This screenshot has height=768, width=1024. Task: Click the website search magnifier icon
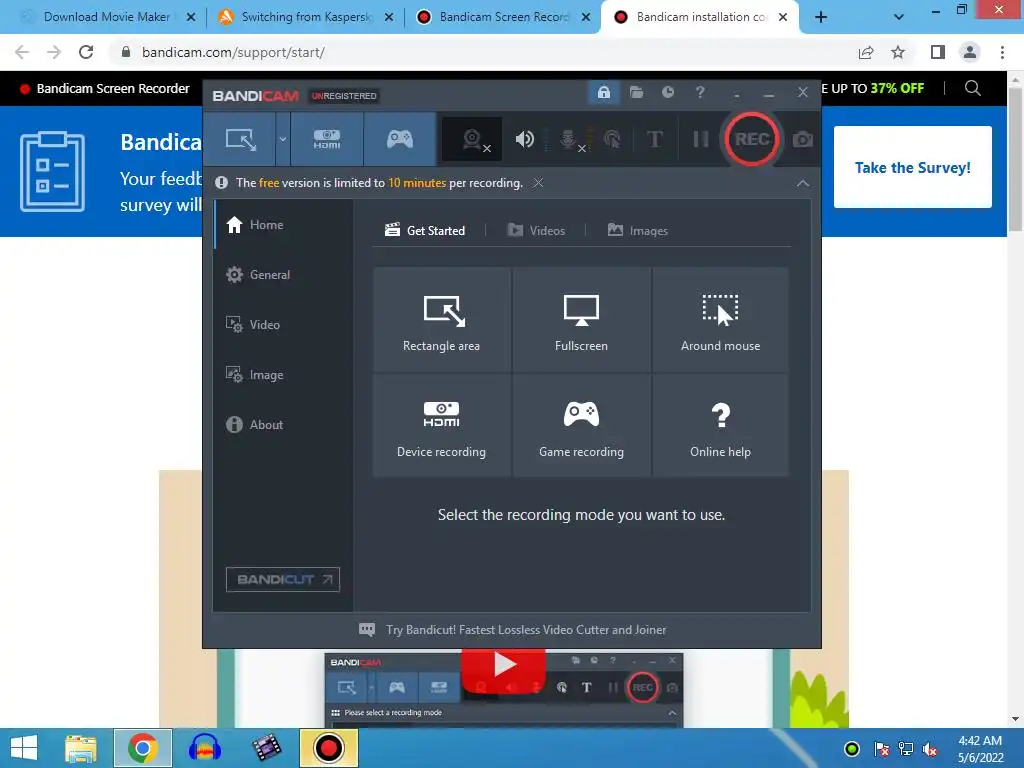coord(972,88)
